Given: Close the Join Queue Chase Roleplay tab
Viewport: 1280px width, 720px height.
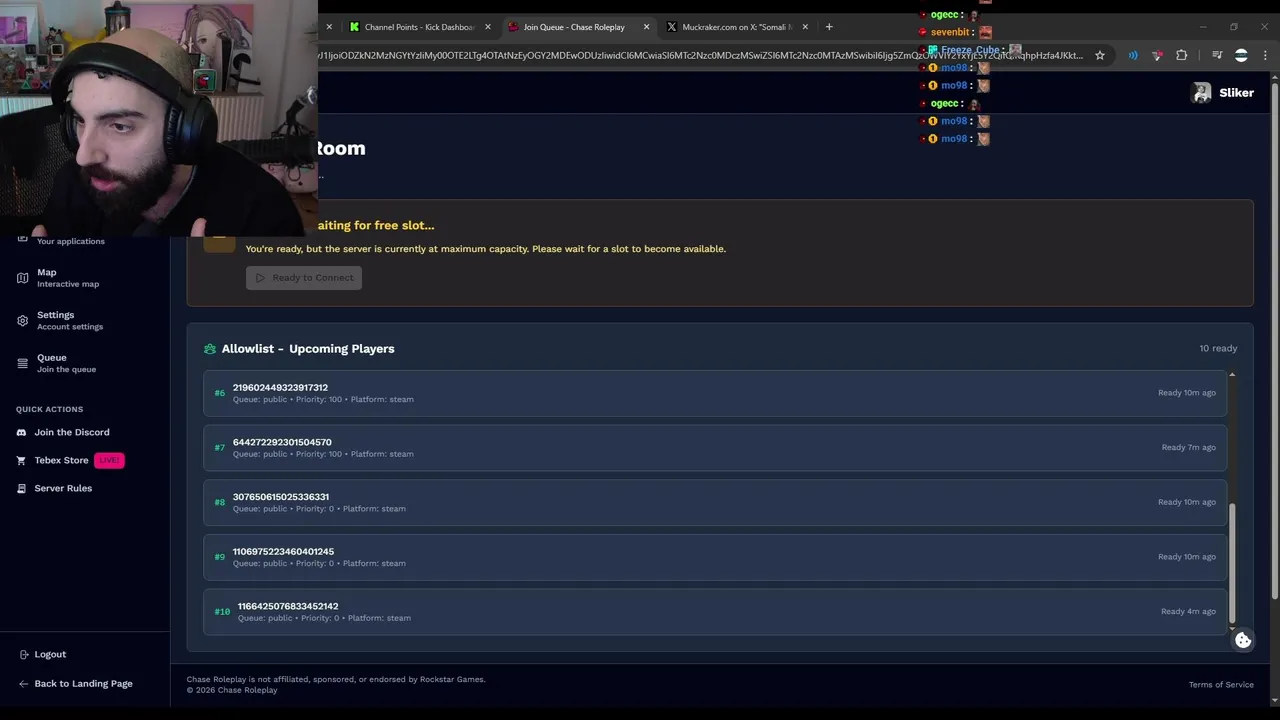Looking at the screenshot, I should click(x=647, y=27).
